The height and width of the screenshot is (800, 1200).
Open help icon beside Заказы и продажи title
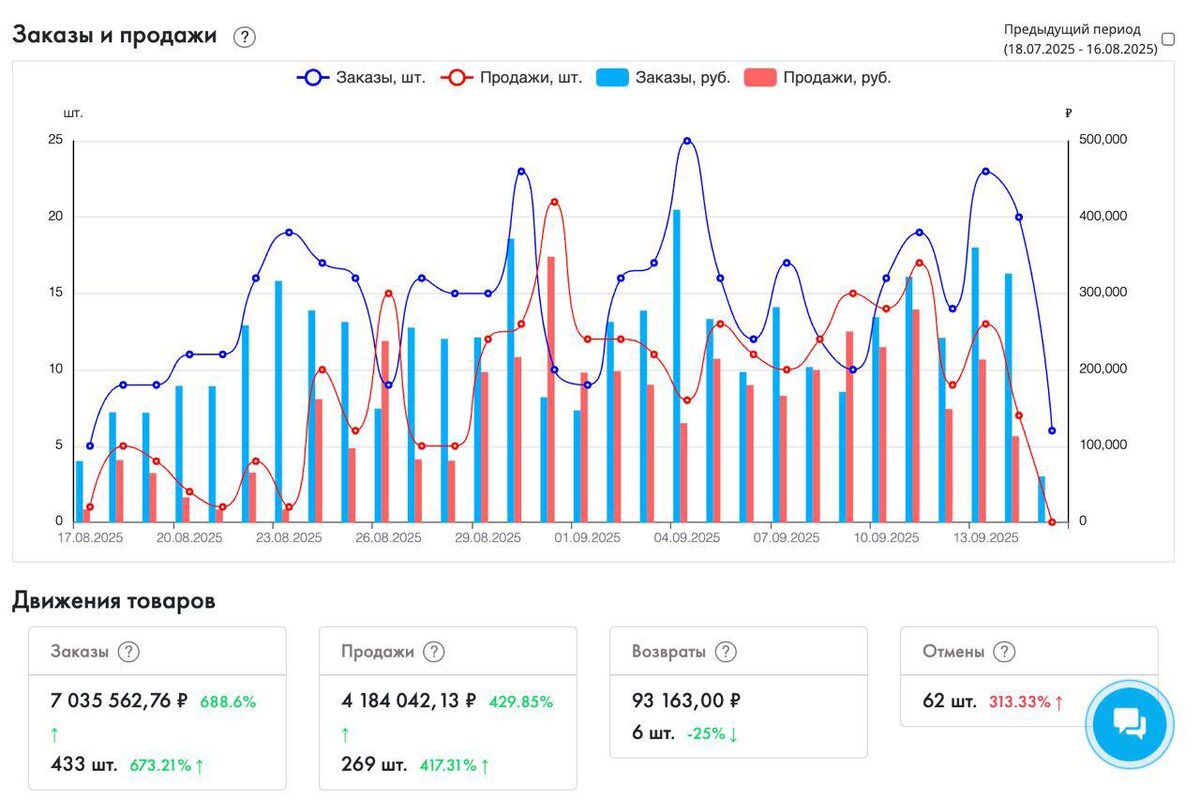245,37
